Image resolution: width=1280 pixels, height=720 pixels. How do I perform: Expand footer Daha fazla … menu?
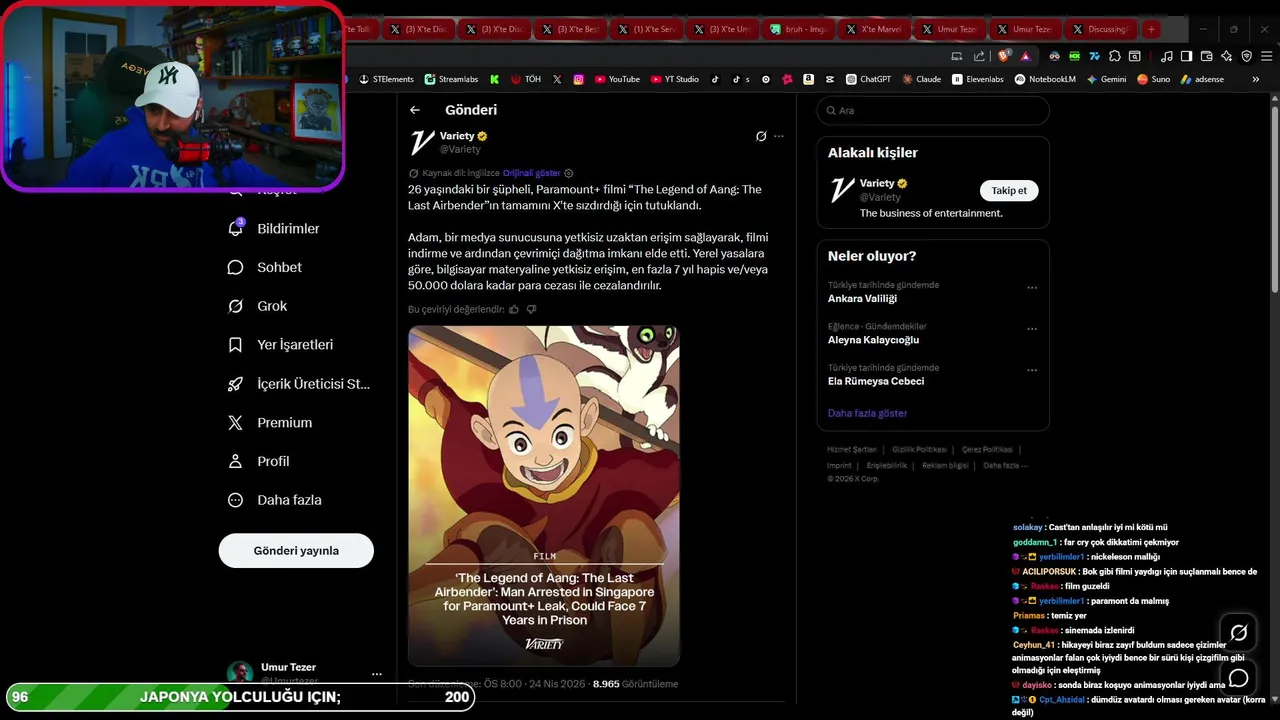tap(1005, 465)
